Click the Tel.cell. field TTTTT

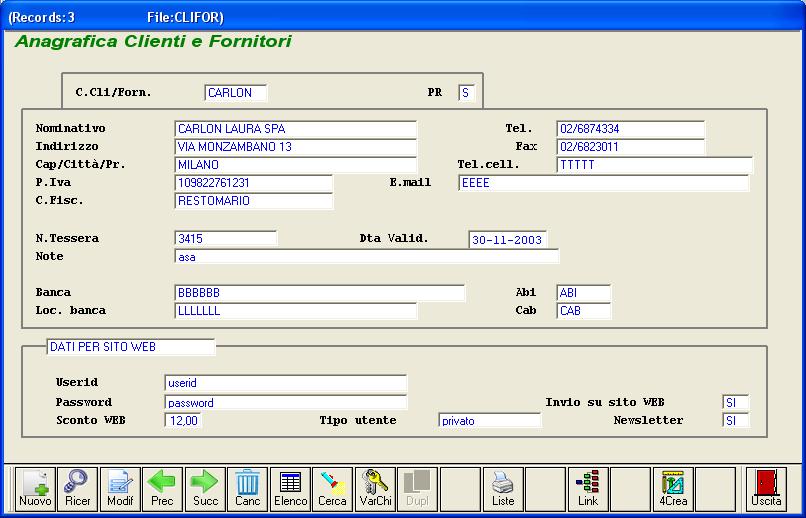[654, 165]
